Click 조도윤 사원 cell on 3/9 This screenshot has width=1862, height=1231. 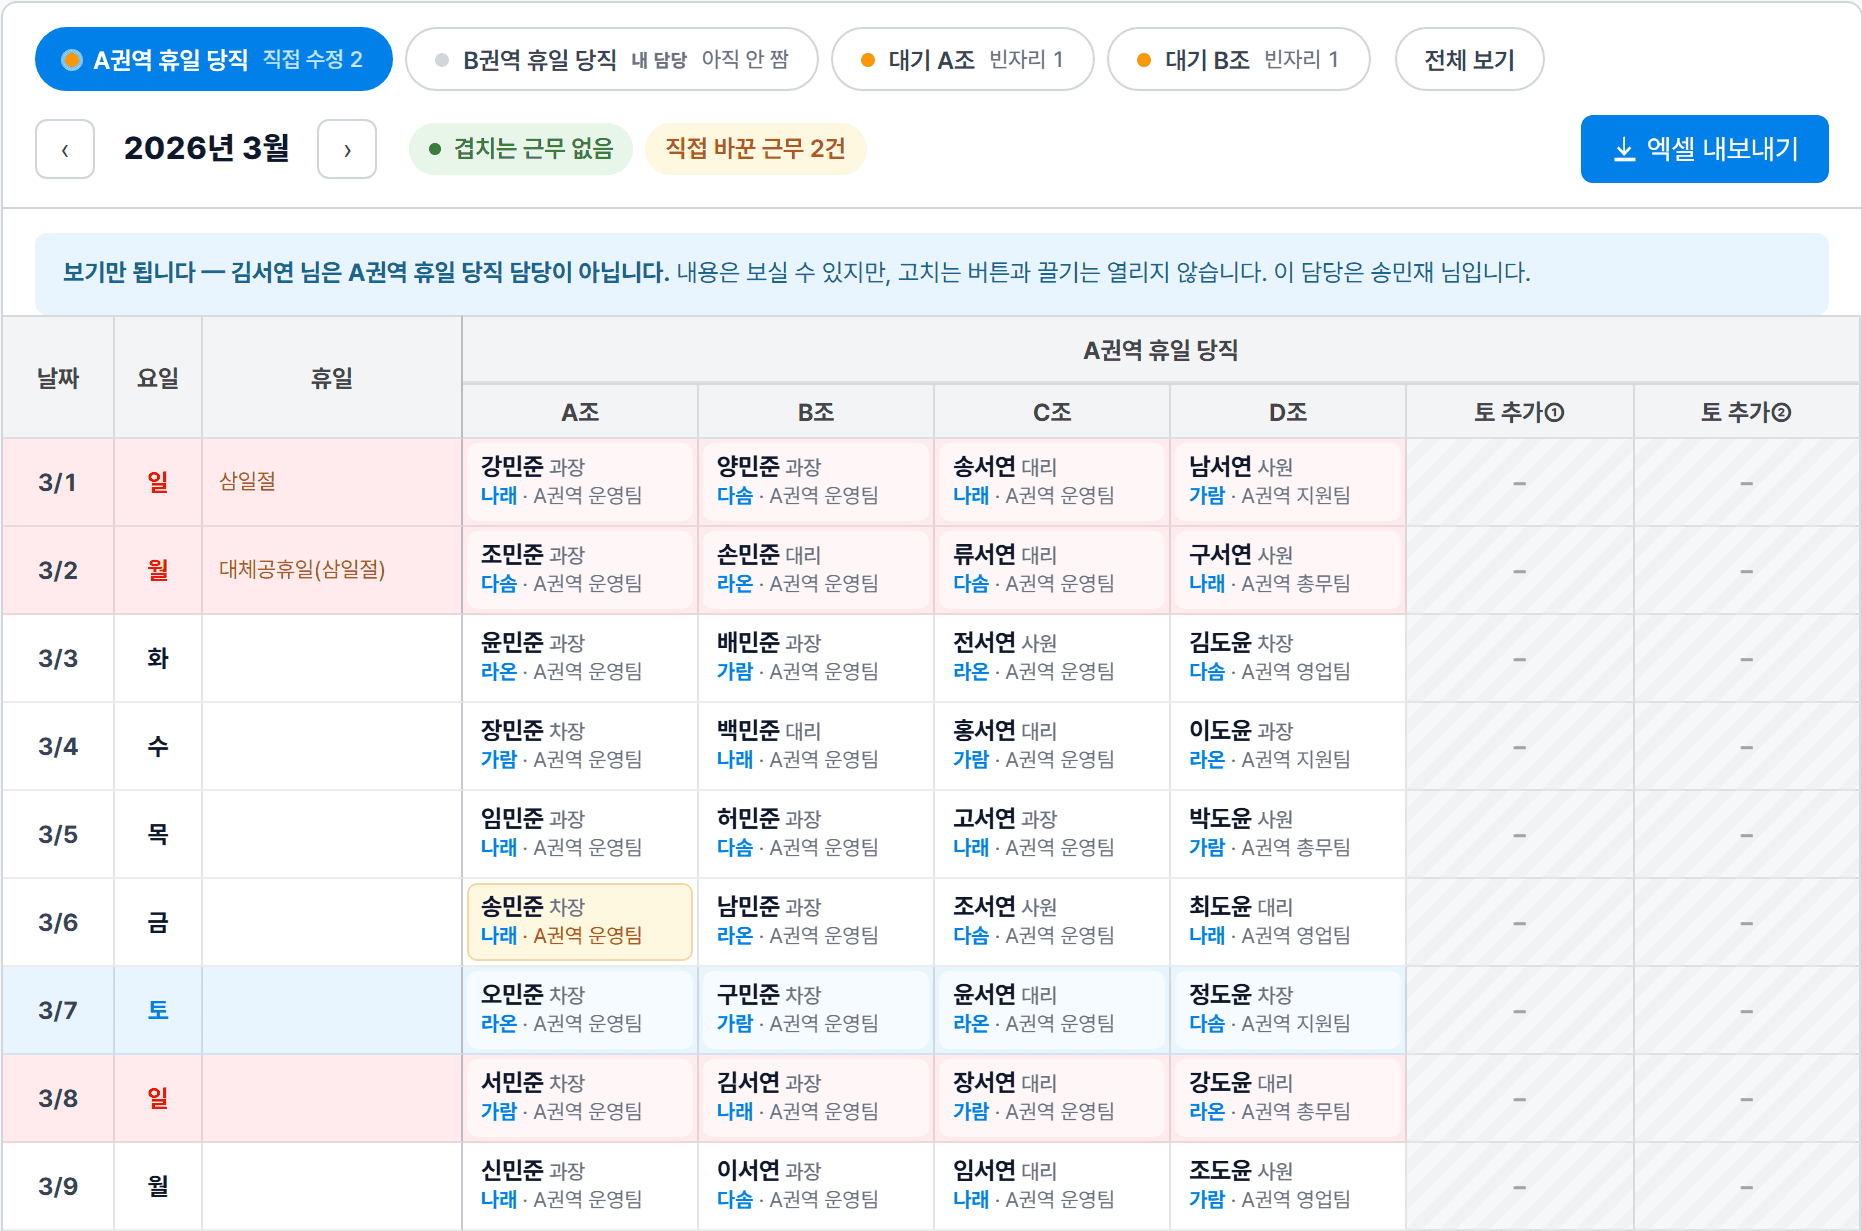(1288, 1185)
